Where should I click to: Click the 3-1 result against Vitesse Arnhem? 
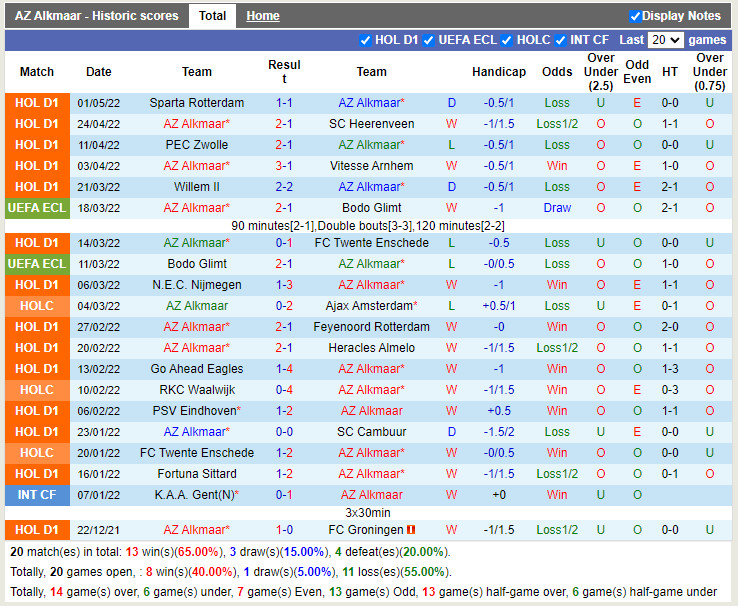pyautogui.click(x=284, y=166)
